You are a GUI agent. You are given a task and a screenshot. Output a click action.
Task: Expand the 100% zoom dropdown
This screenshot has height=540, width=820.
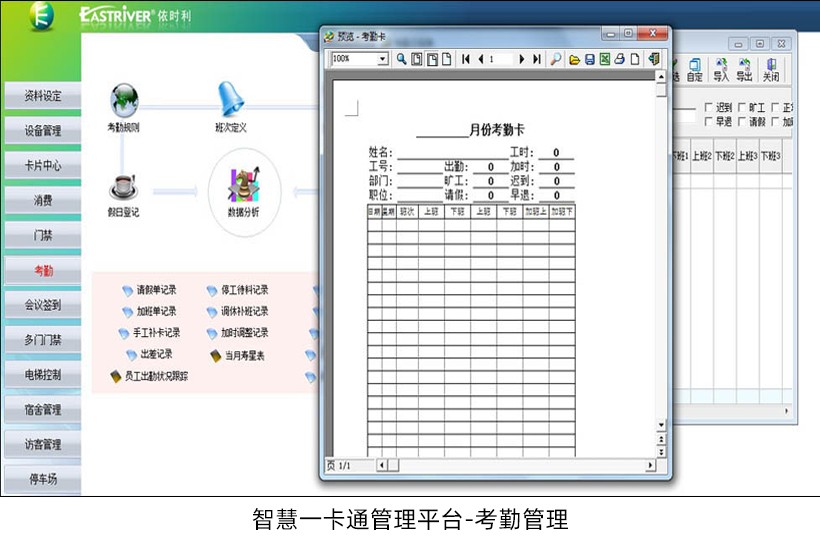[x=382, y=59]
